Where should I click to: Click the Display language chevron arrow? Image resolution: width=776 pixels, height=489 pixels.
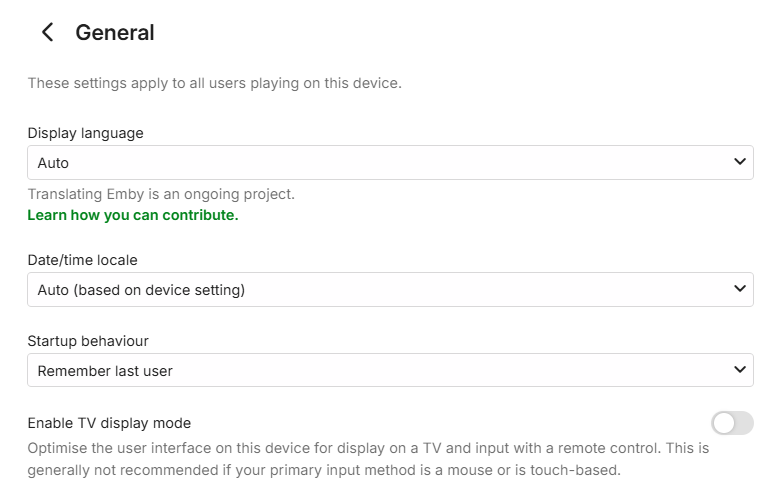tap(740, 162)
